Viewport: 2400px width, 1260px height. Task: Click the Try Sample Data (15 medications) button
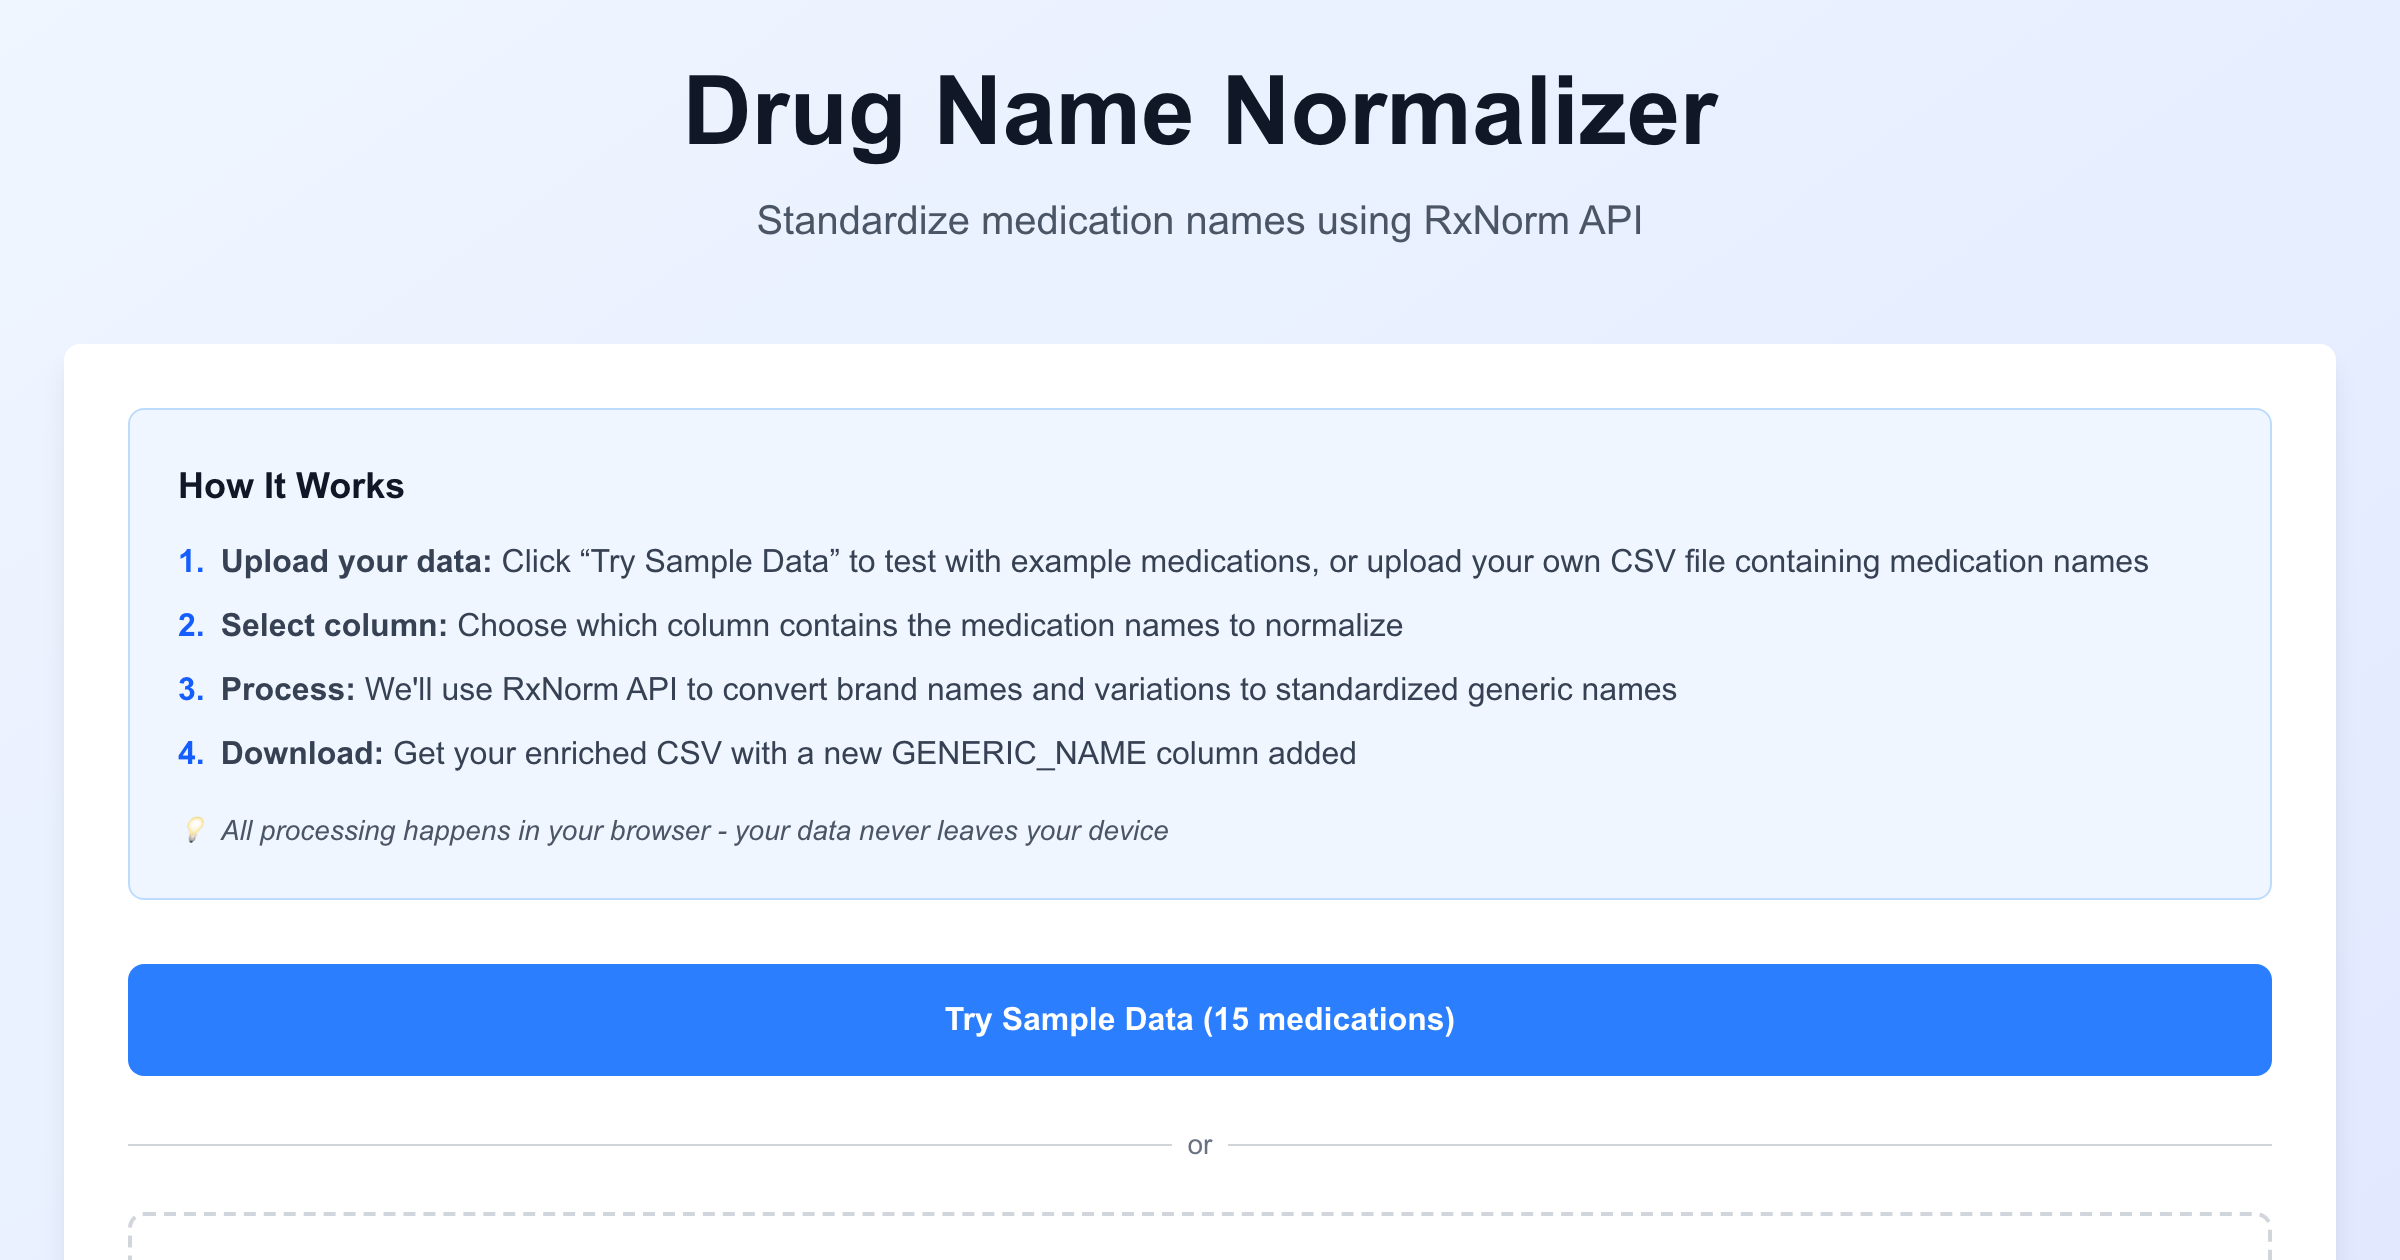click(1200, 1020)
